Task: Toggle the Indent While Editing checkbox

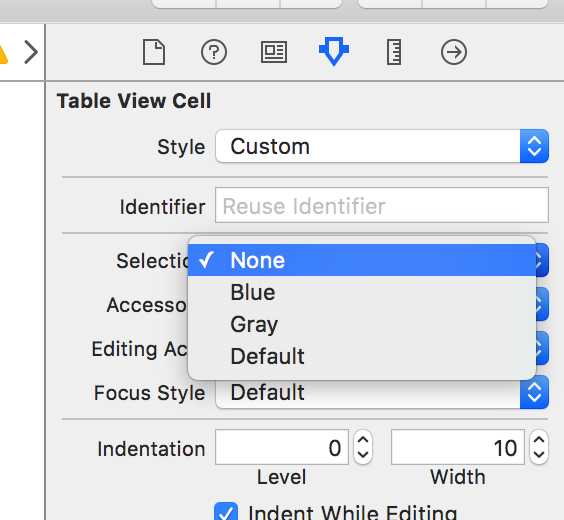Action: (226, 511)
